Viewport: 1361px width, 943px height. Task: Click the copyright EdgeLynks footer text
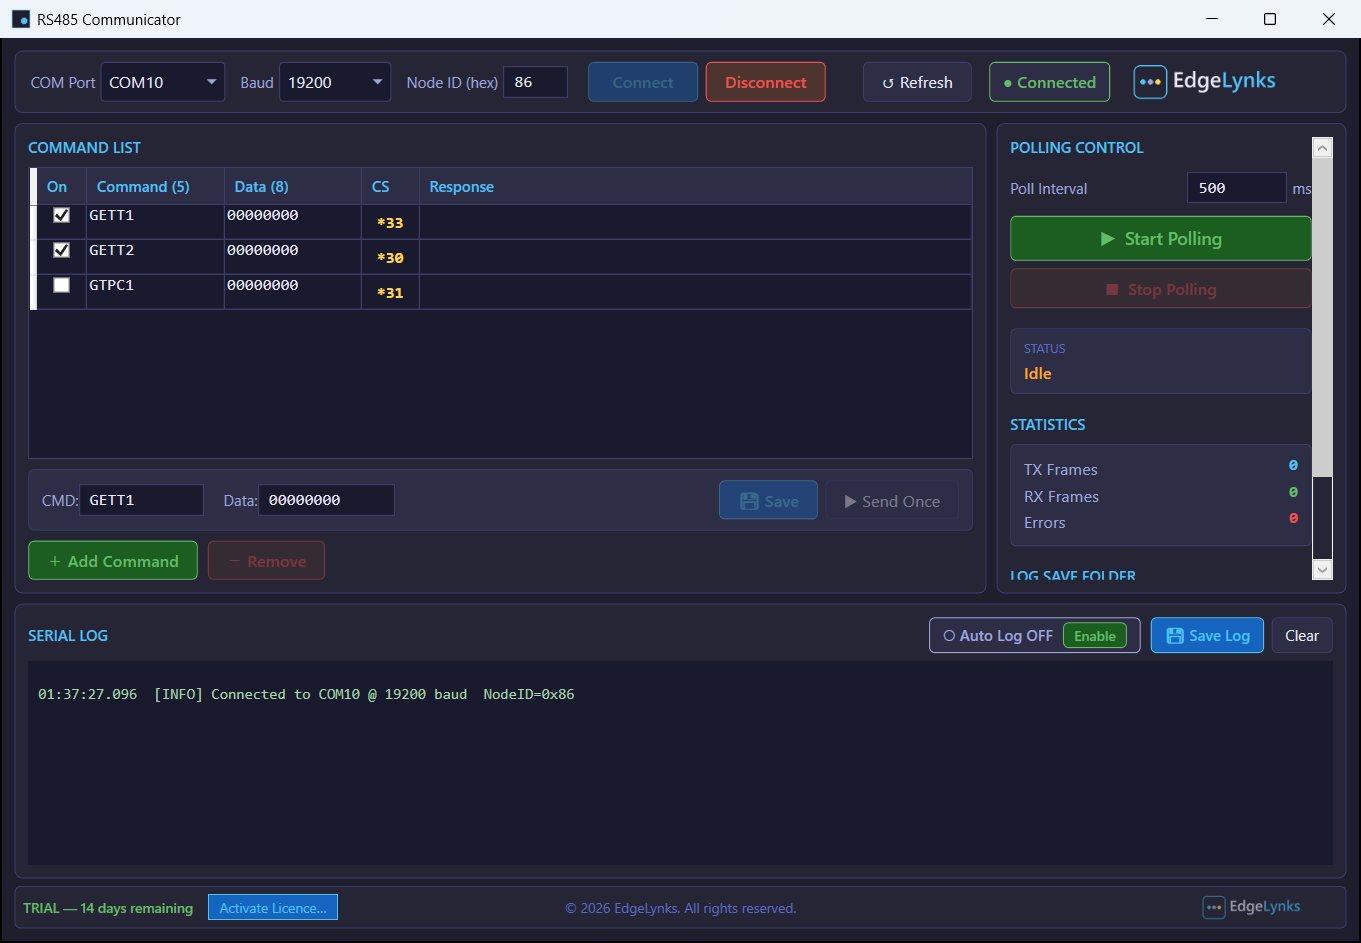[680, 908]
